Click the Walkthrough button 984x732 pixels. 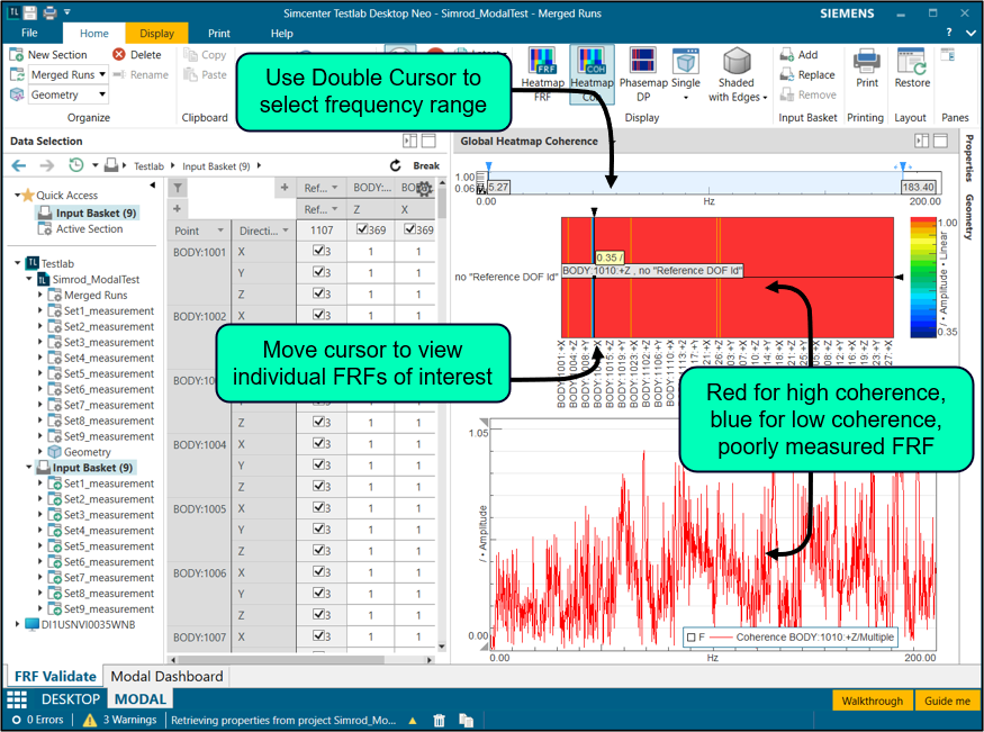coord(871,701)
